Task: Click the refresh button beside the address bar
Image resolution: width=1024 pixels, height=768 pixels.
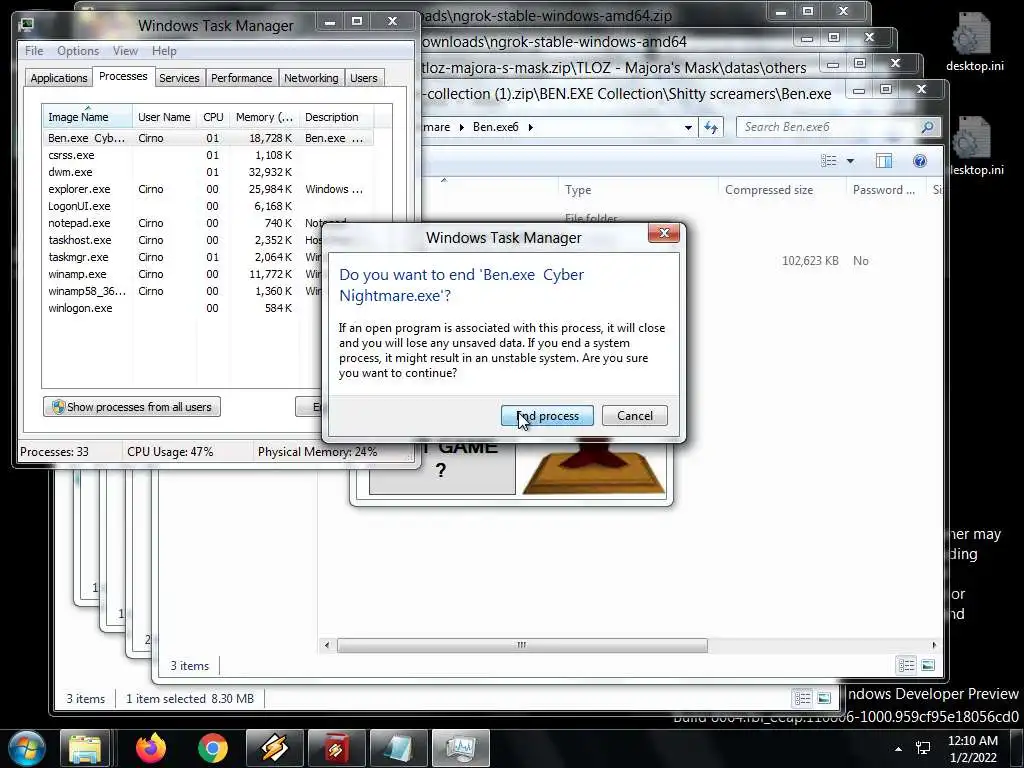Action: click(711, 127)
